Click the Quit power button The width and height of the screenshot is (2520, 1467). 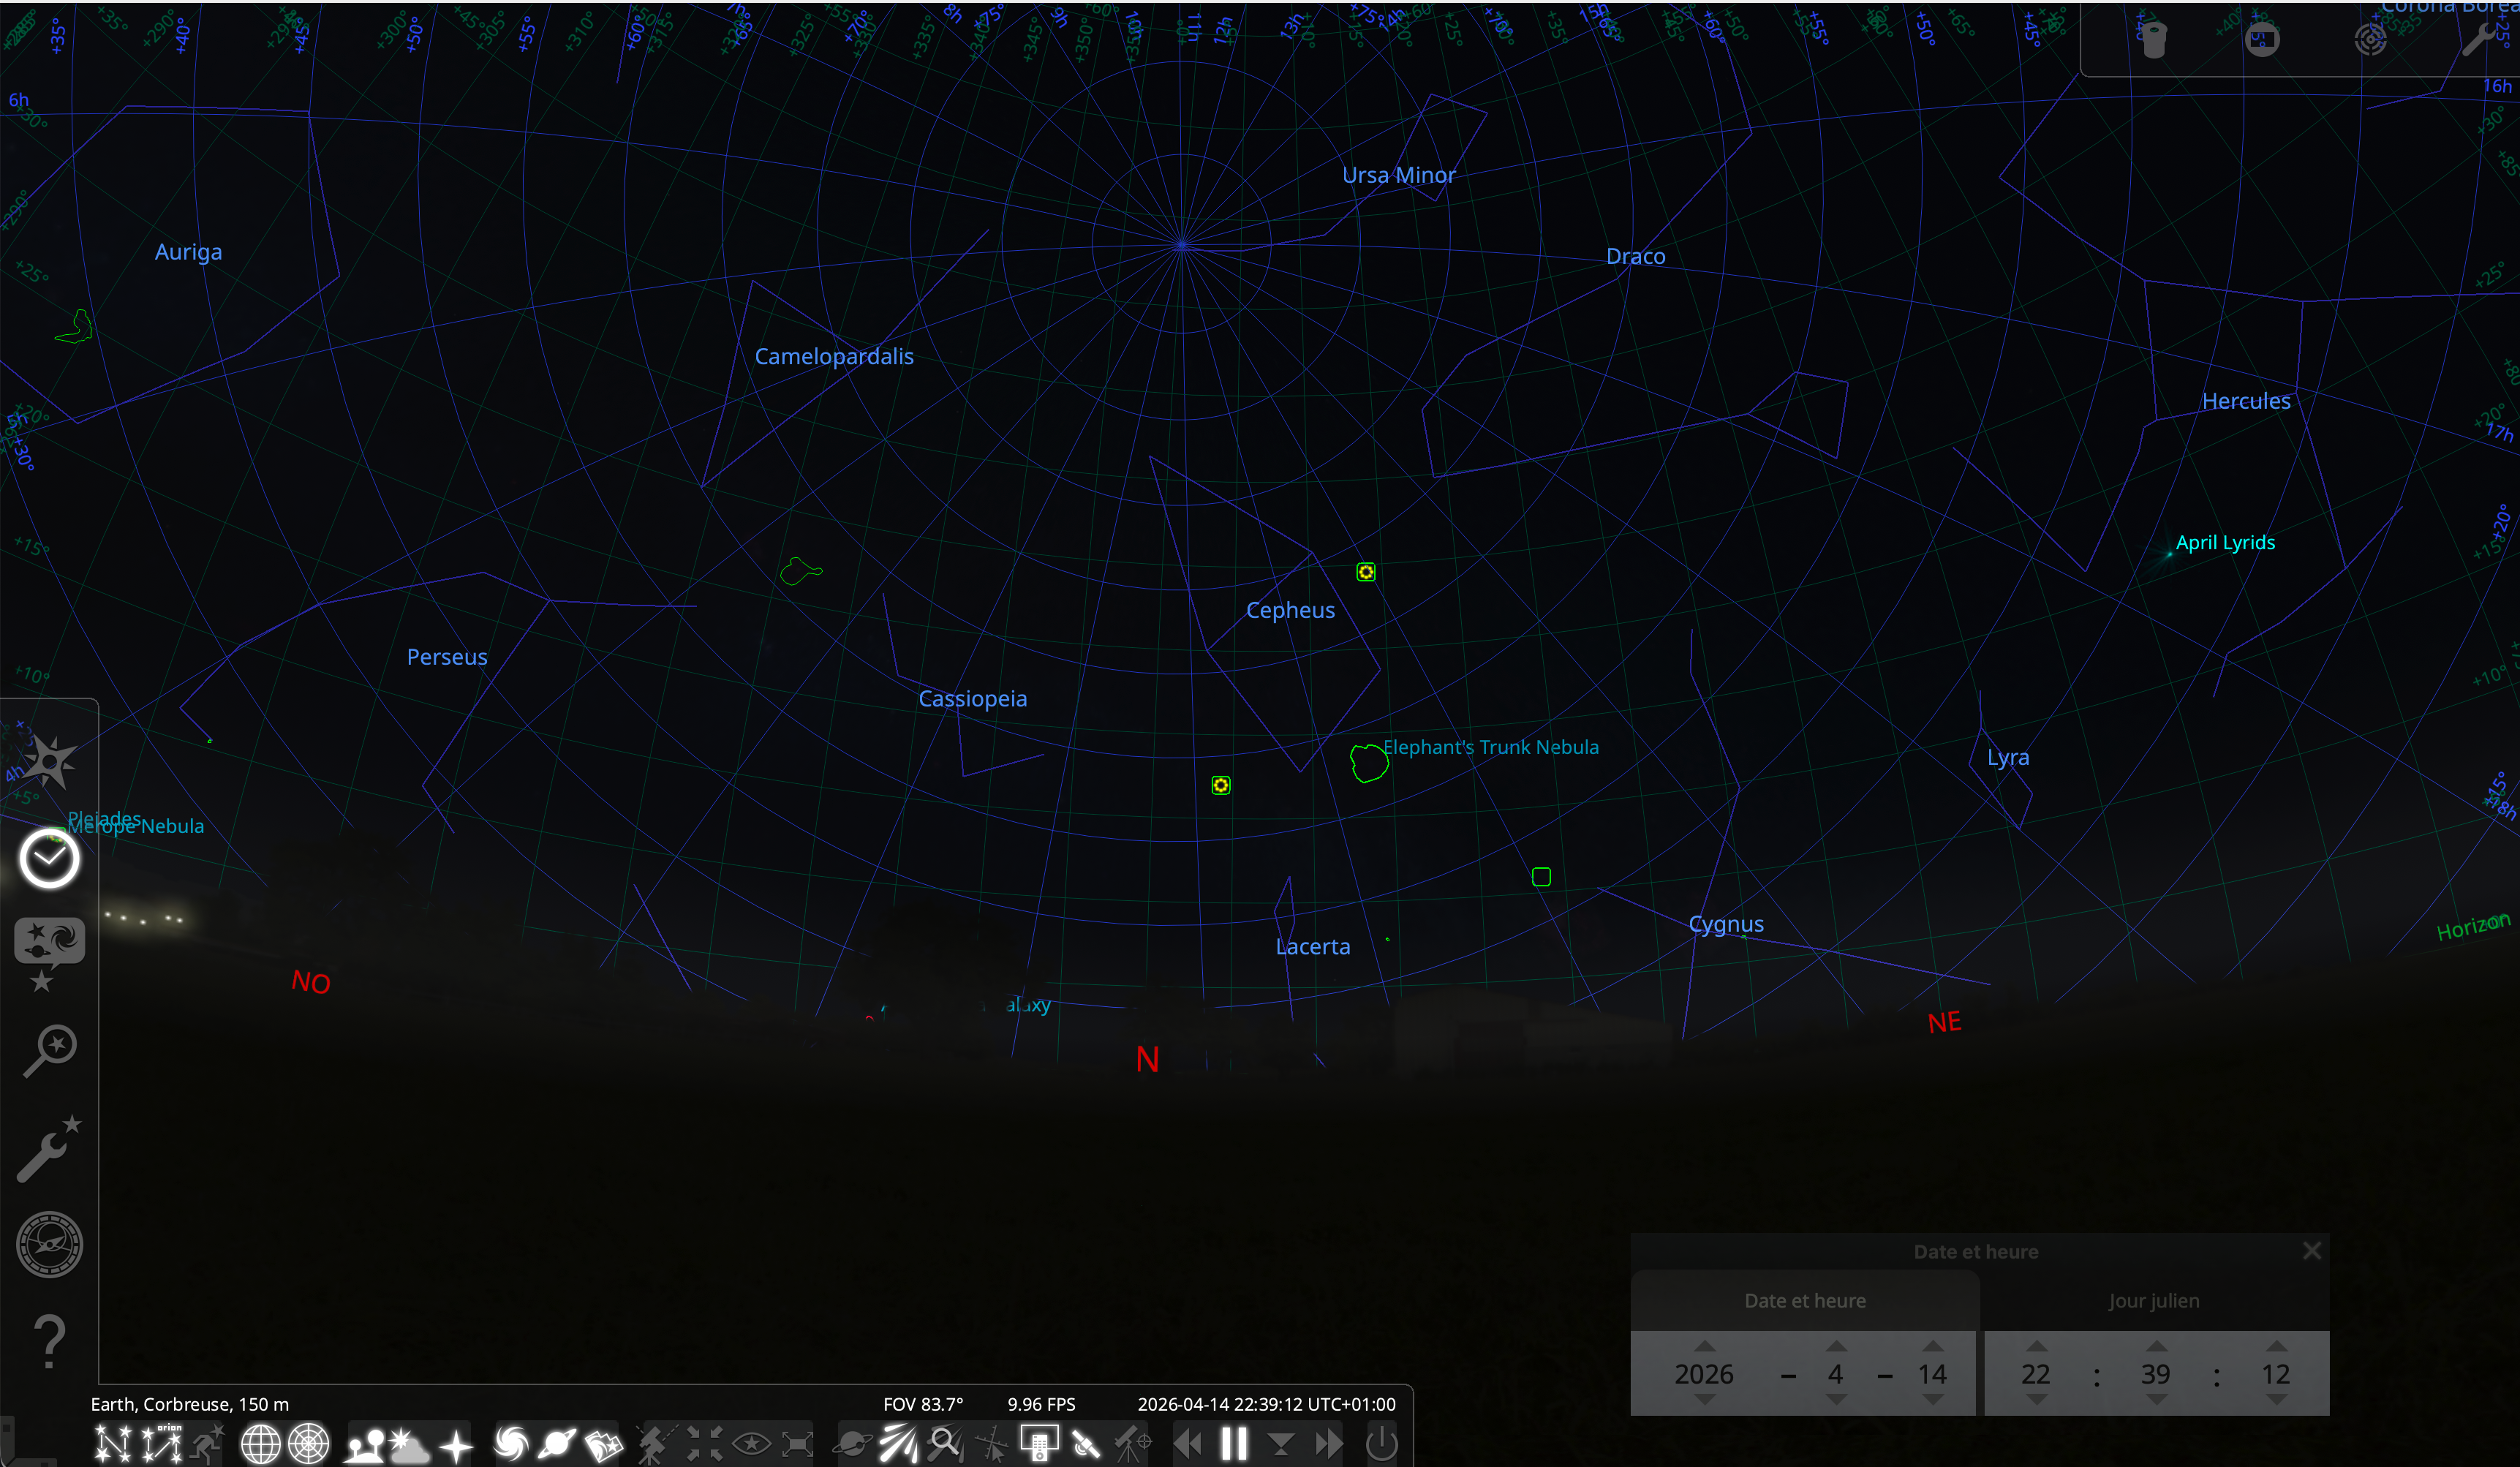tap(1382, 1444)
